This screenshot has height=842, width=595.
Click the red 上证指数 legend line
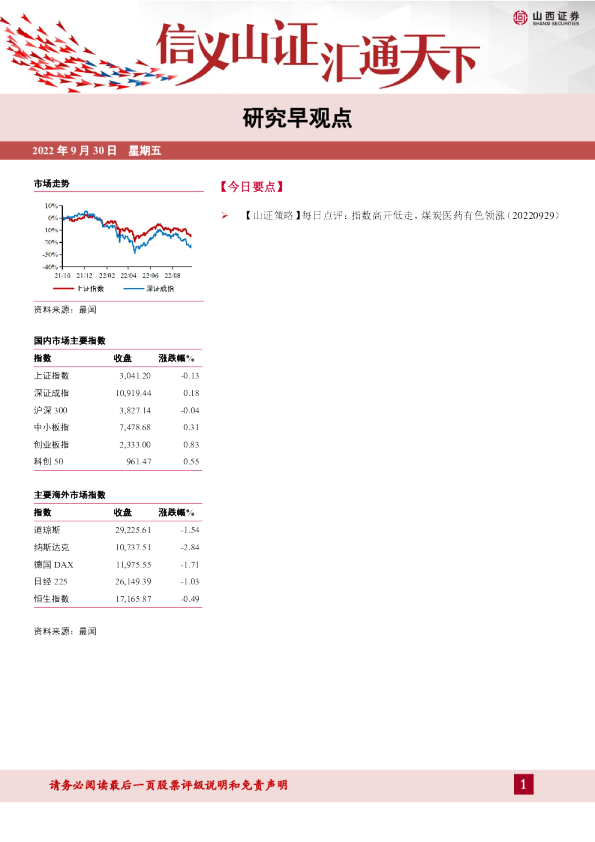pyautogui.click(x=63, y=289)
